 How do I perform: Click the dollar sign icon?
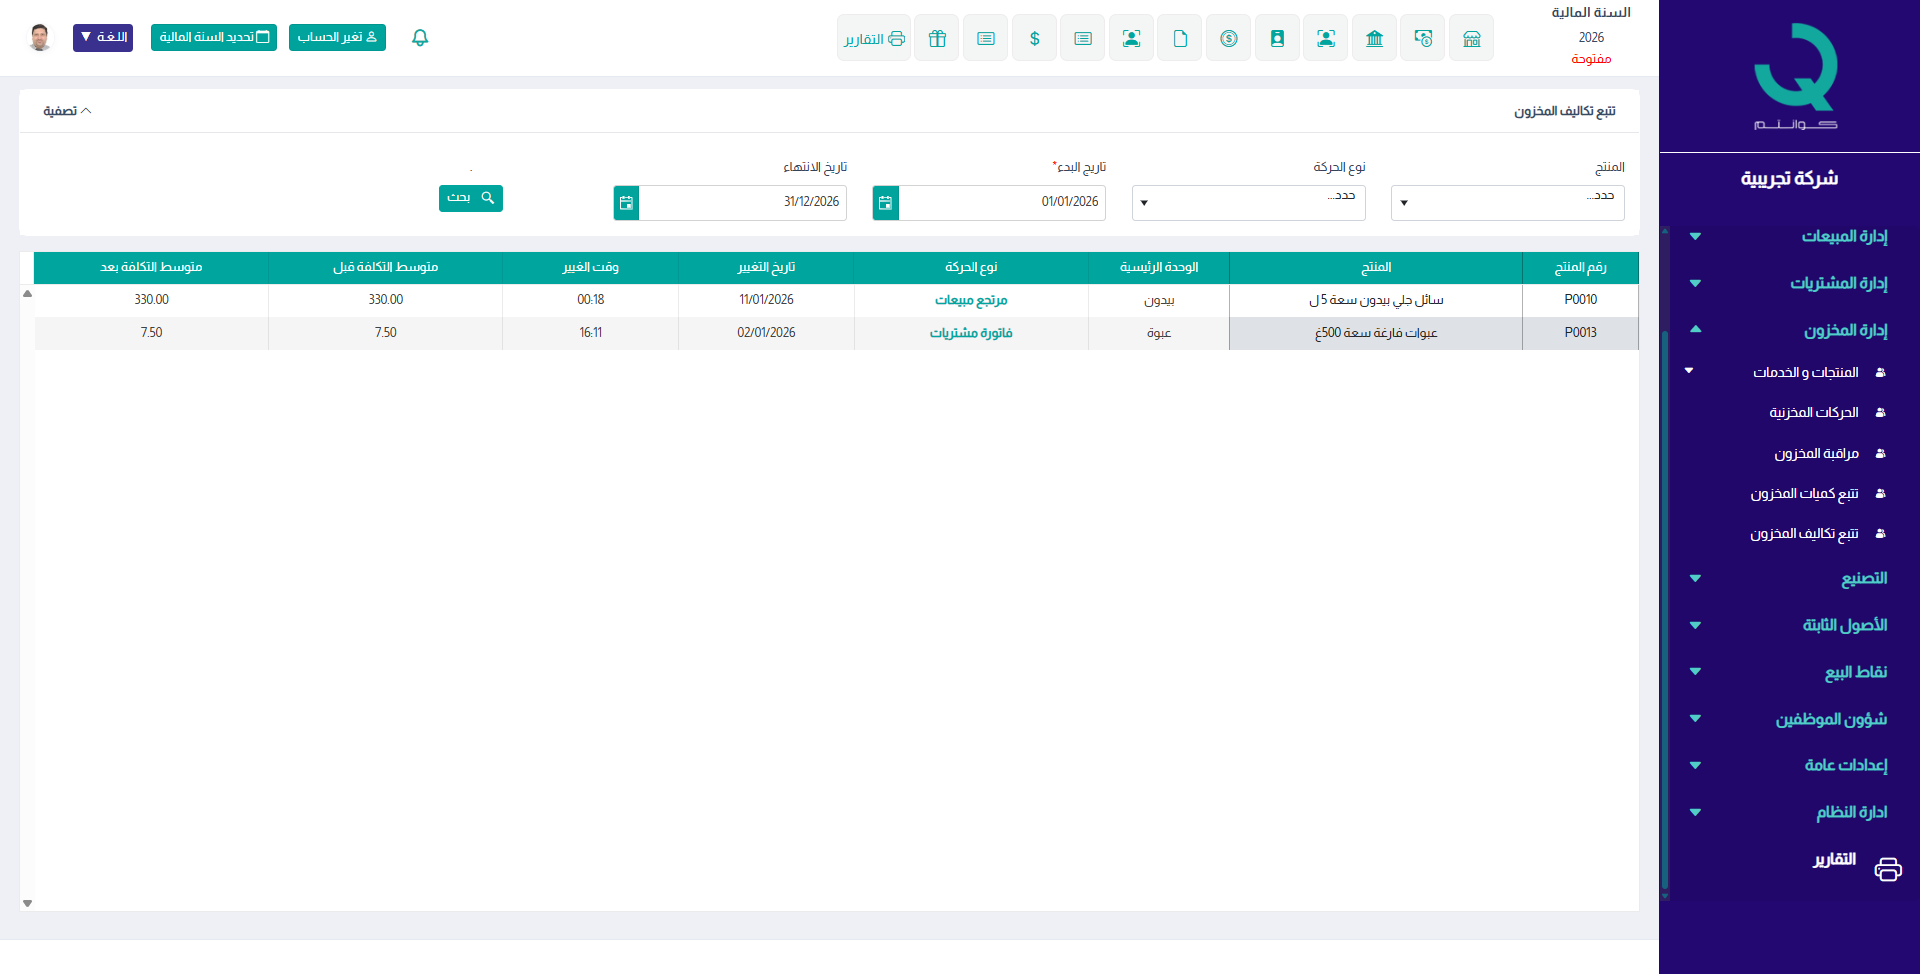(x=1034, y=39)
